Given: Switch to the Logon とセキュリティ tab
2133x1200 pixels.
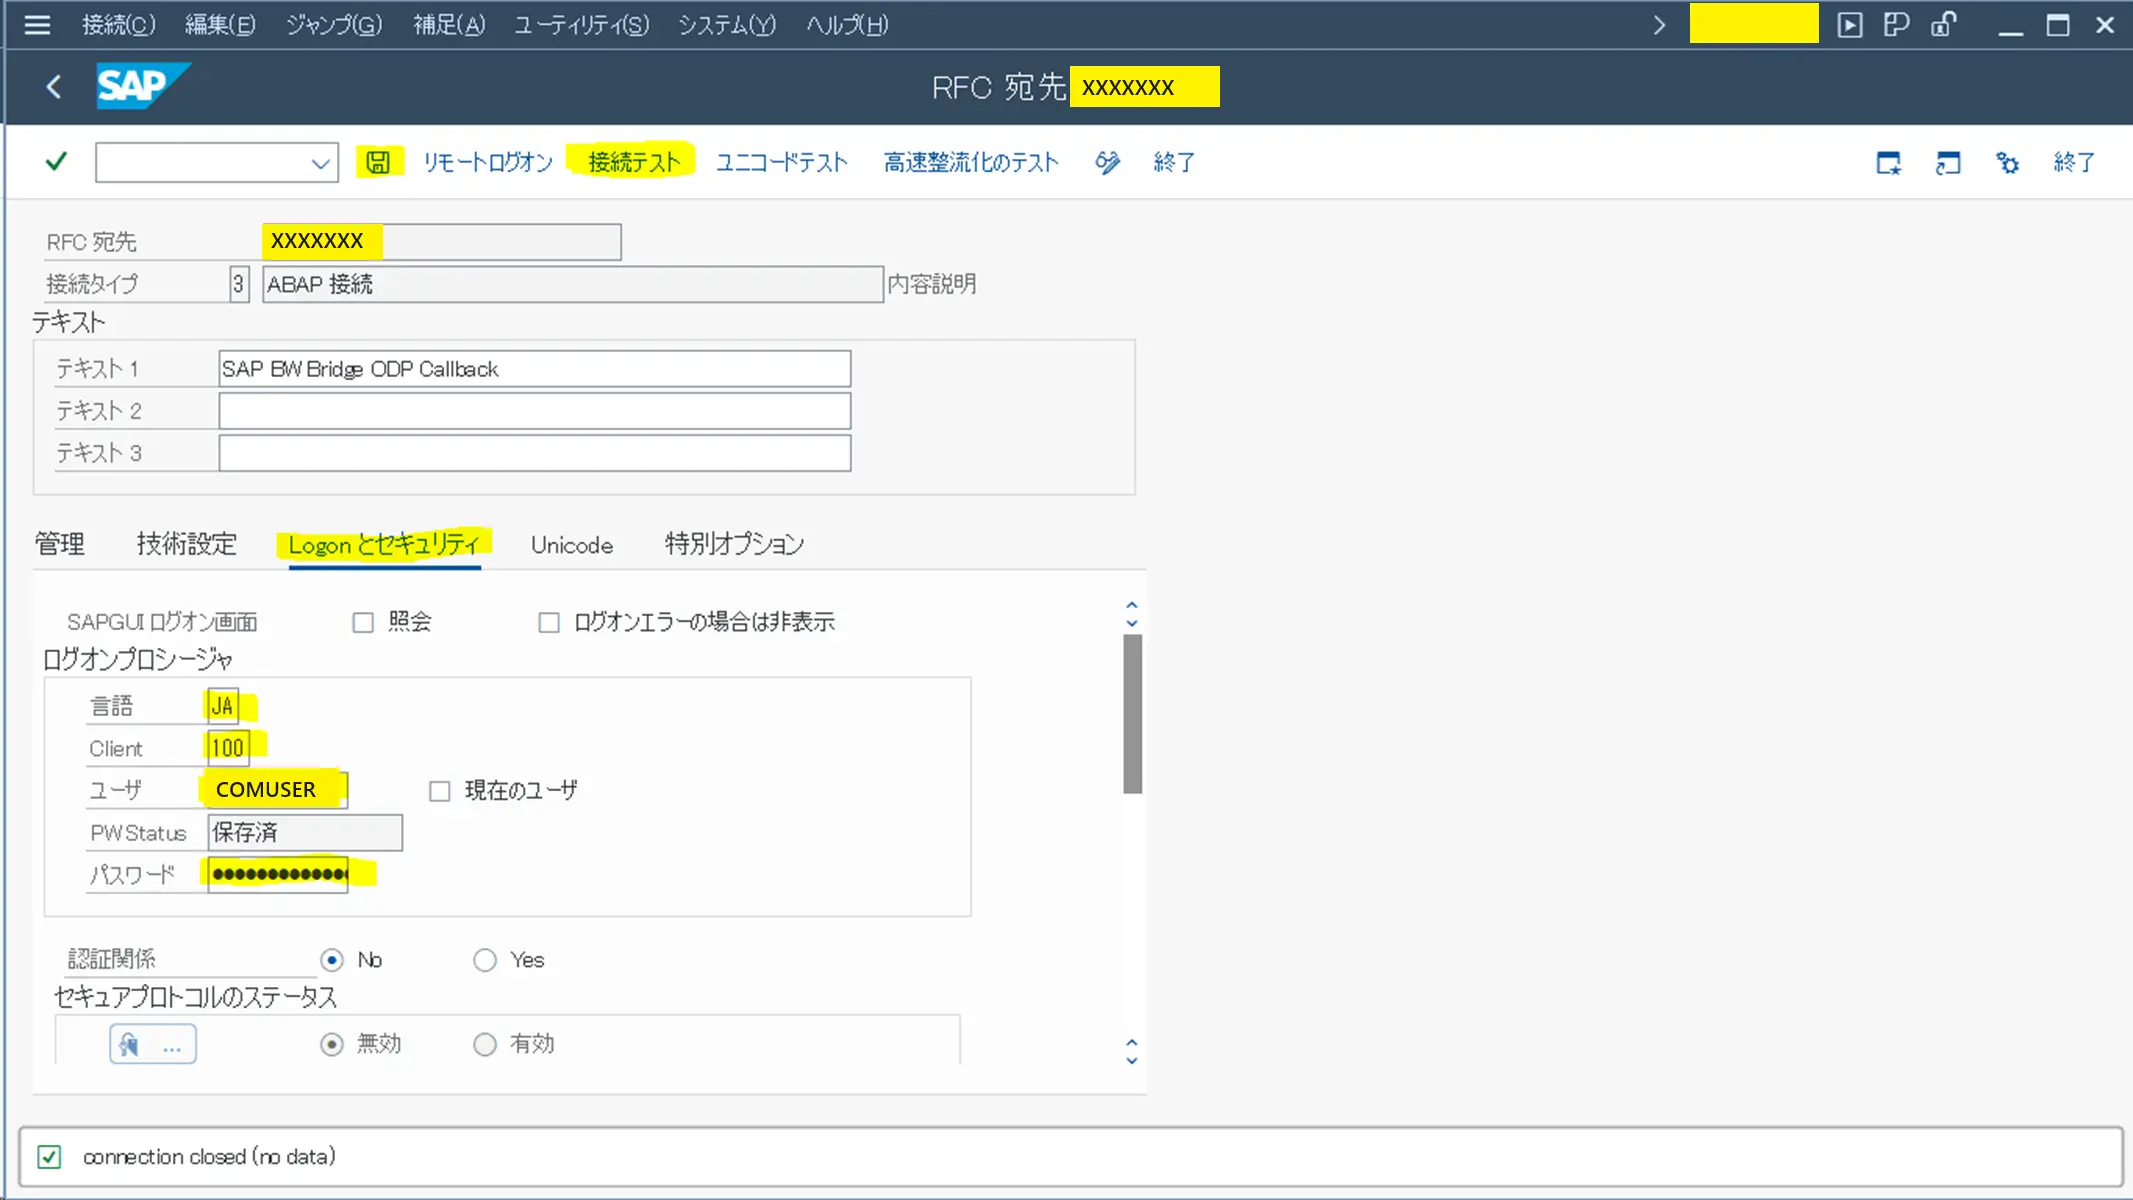Looking at the screenshot, I should tap(384, 544).
